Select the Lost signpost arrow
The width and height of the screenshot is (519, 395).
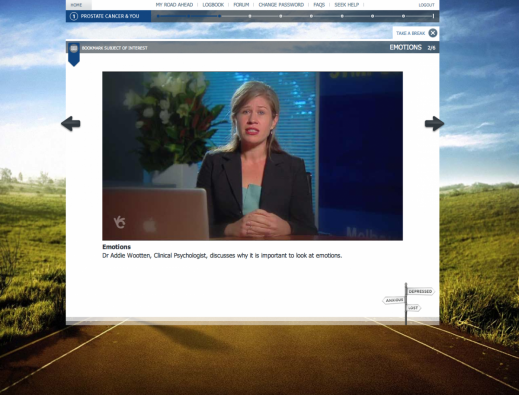click(414, 308)
